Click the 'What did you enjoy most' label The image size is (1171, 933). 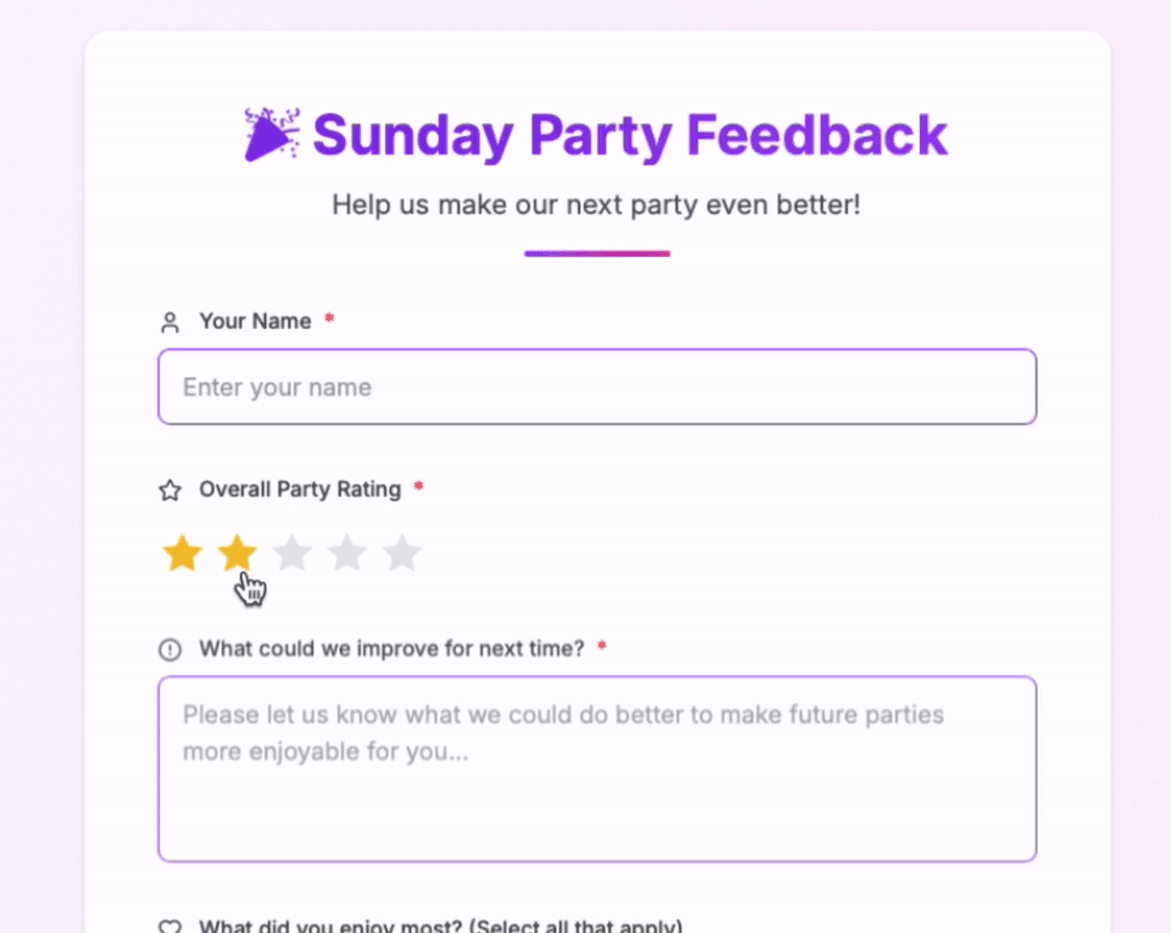click(440, 925)
